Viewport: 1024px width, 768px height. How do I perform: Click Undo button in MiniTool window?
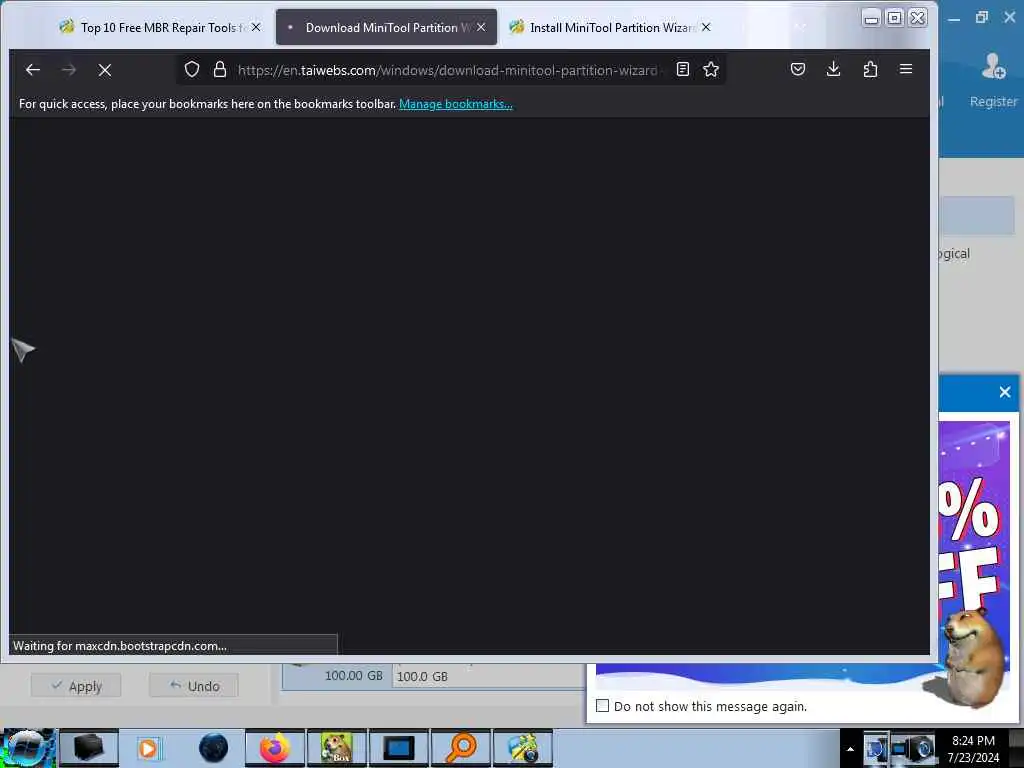tap(193, 686)
